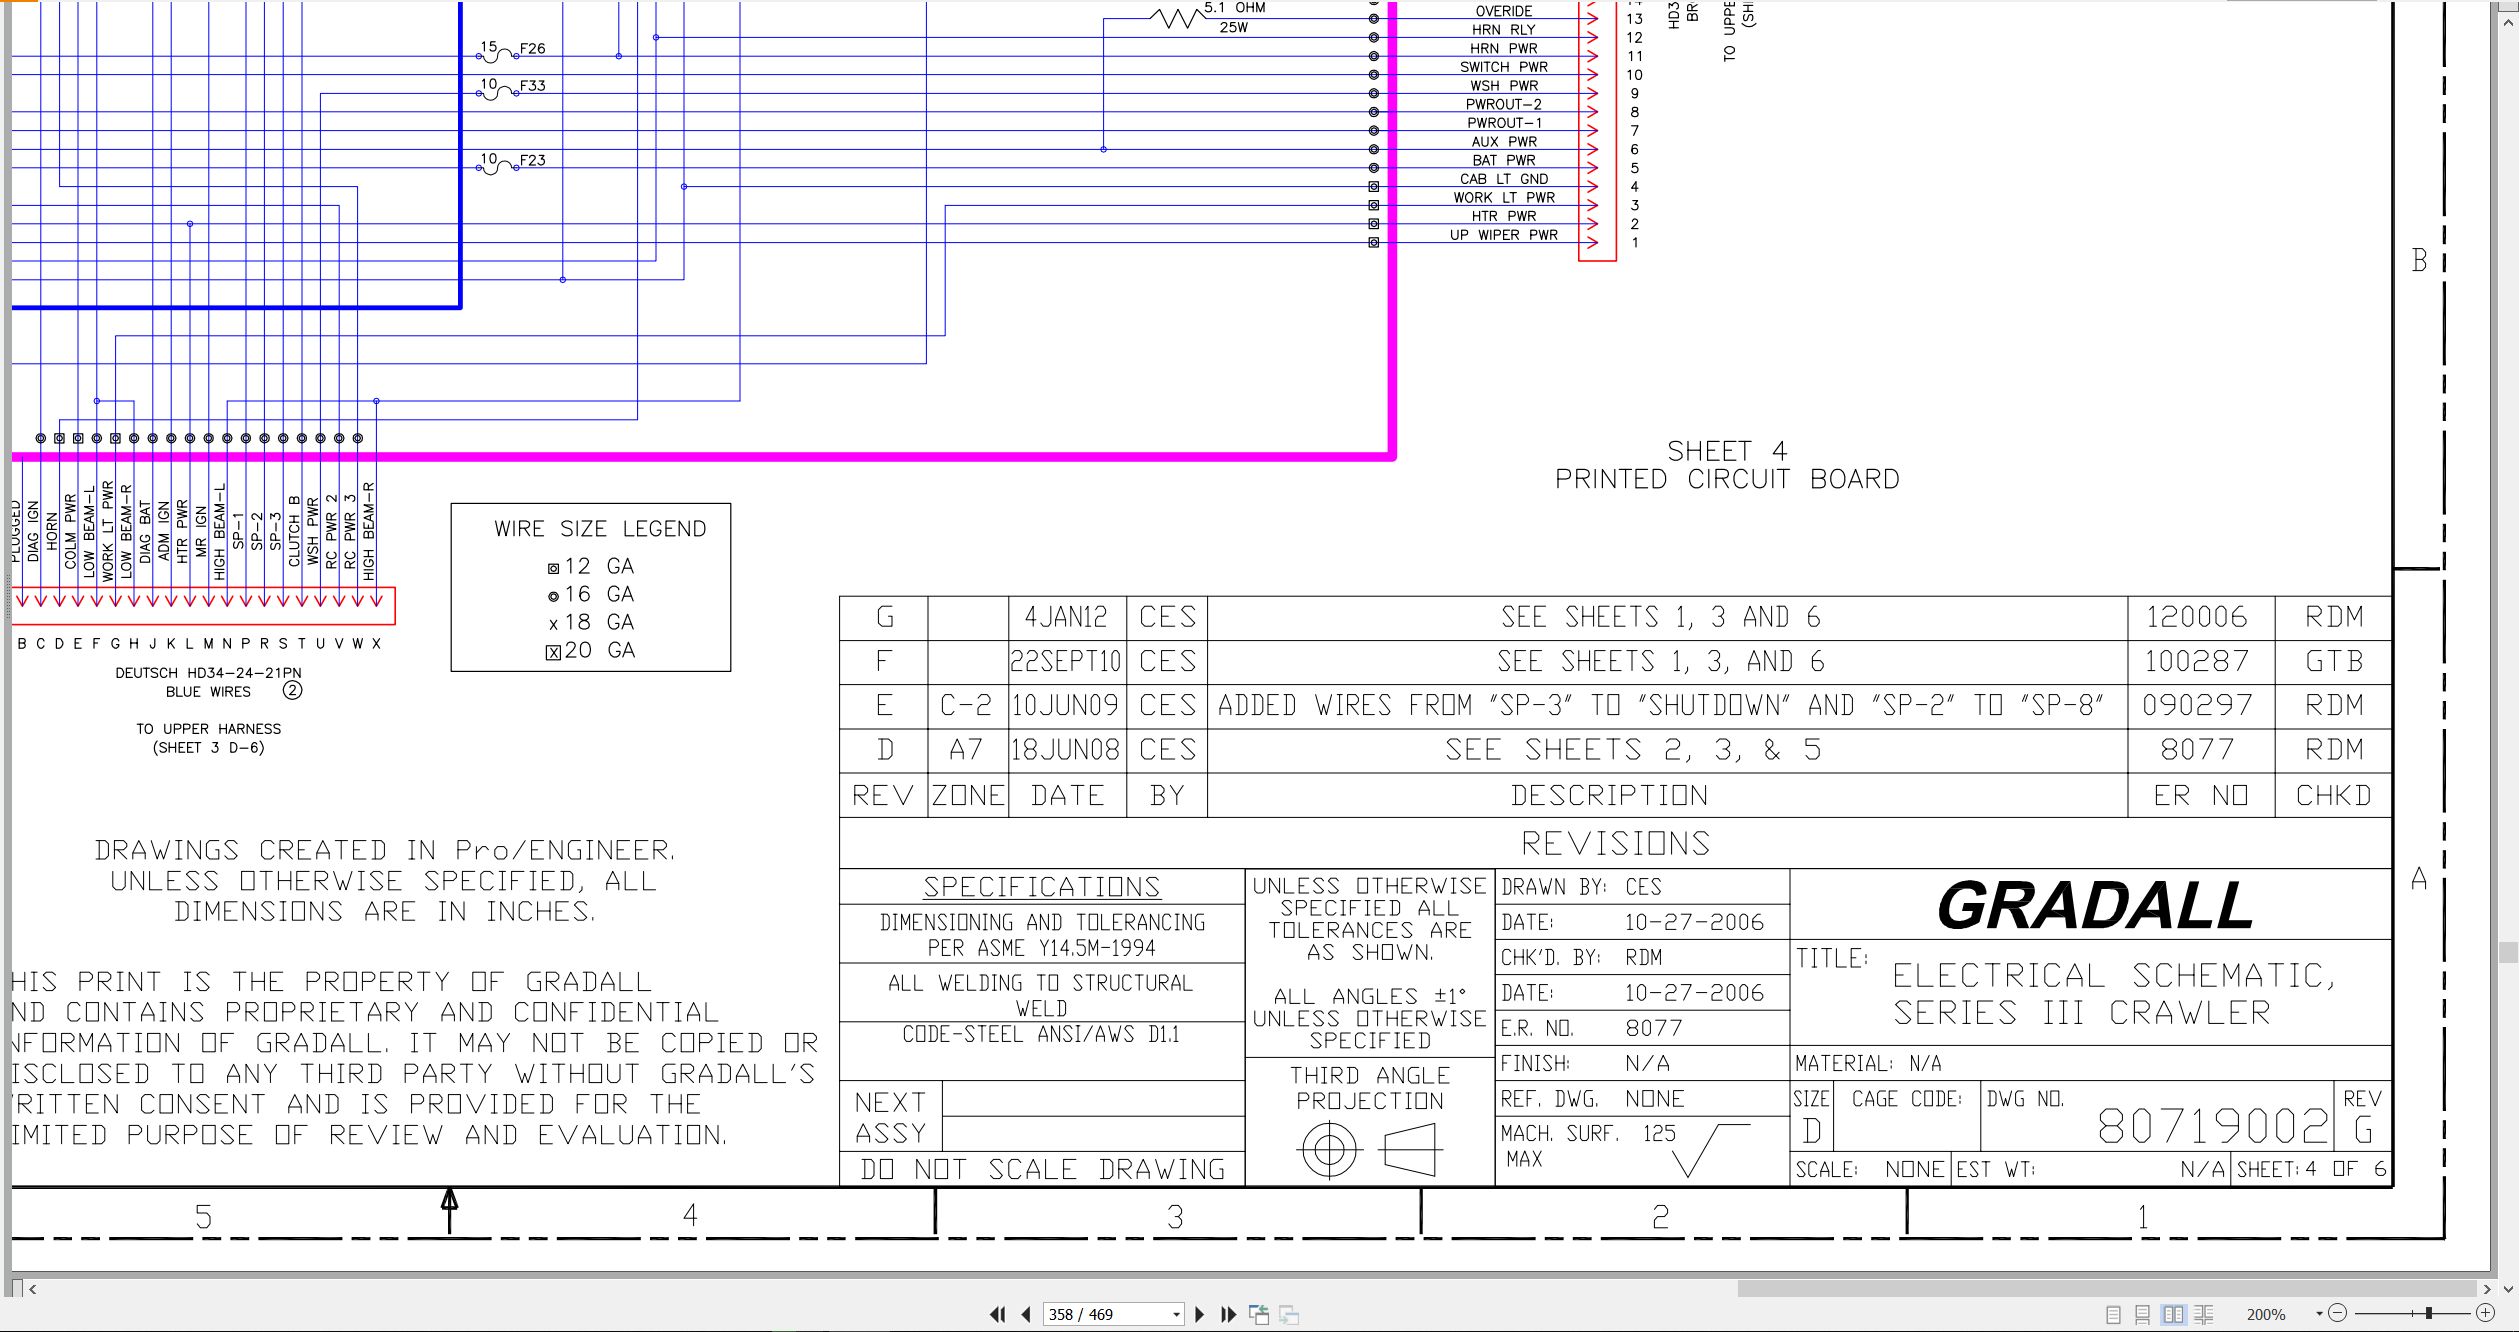Click the PRINTED CIRCUIT BOARD label
The image size is (2519, 1332).
(1727, 479)
